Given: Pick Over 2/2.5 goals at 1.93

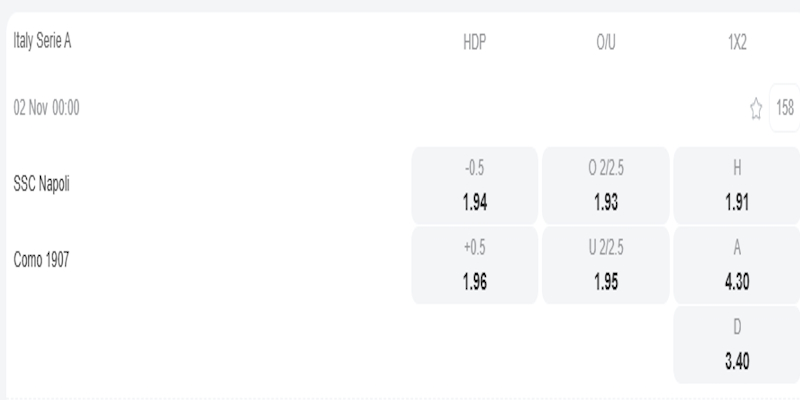Looking at the screenshot, I should [x=606, y=186].
